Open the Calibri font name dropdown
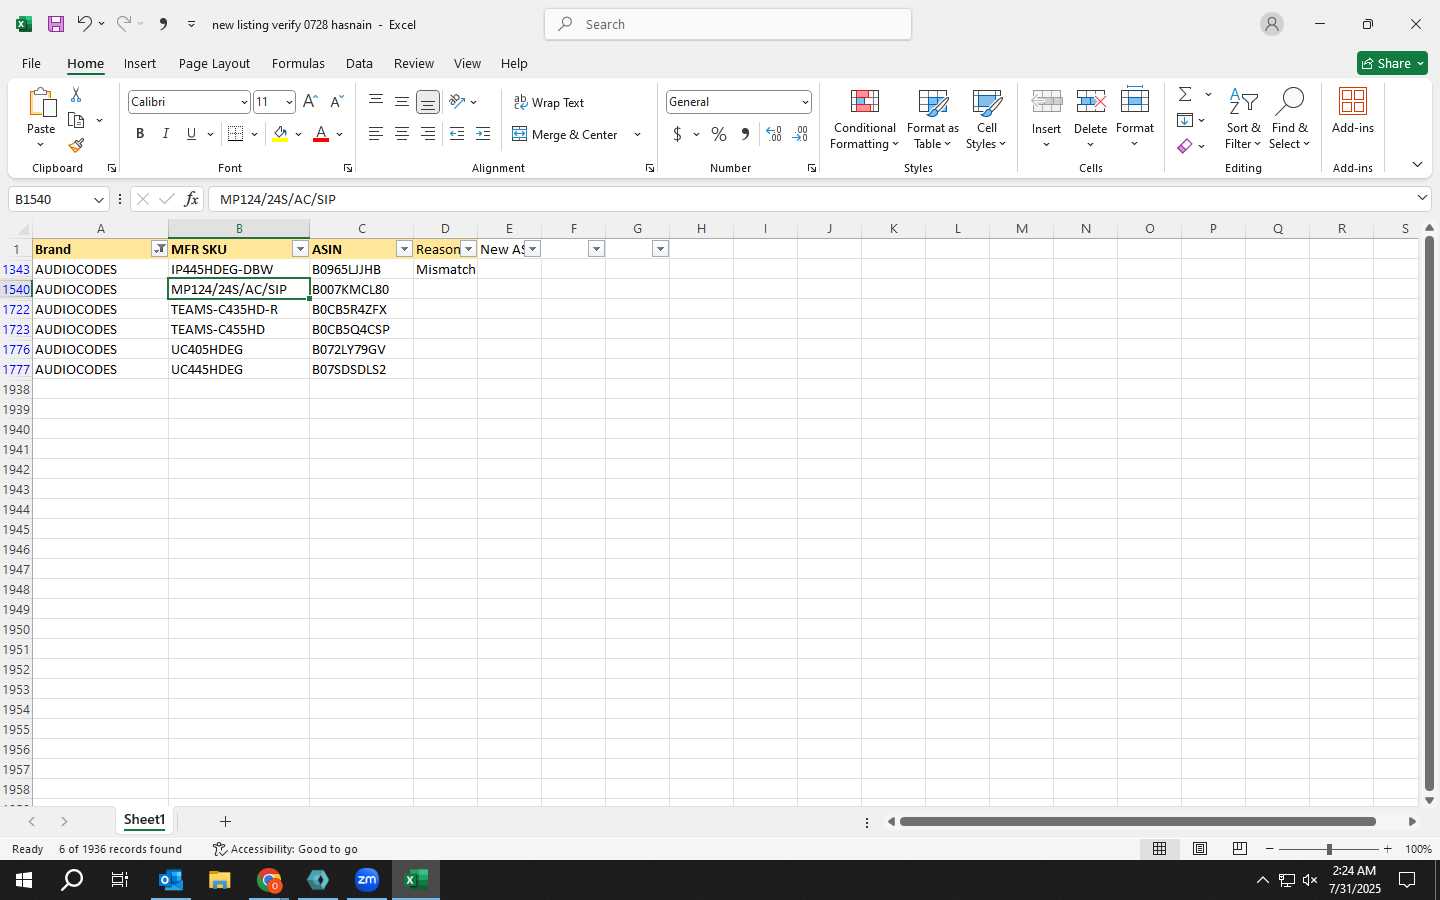1440x900 pixels. [x=243, y=102]
